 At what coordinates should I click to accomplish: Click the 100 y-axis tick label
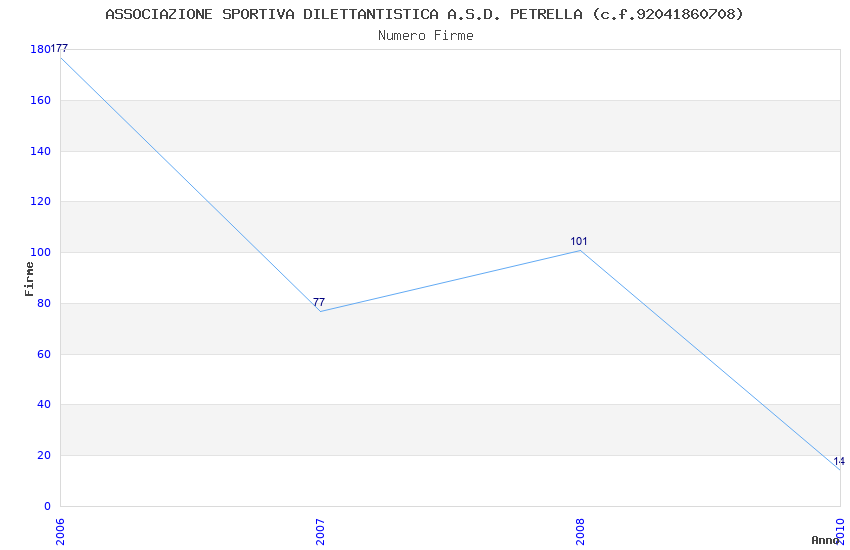point(40,252)
